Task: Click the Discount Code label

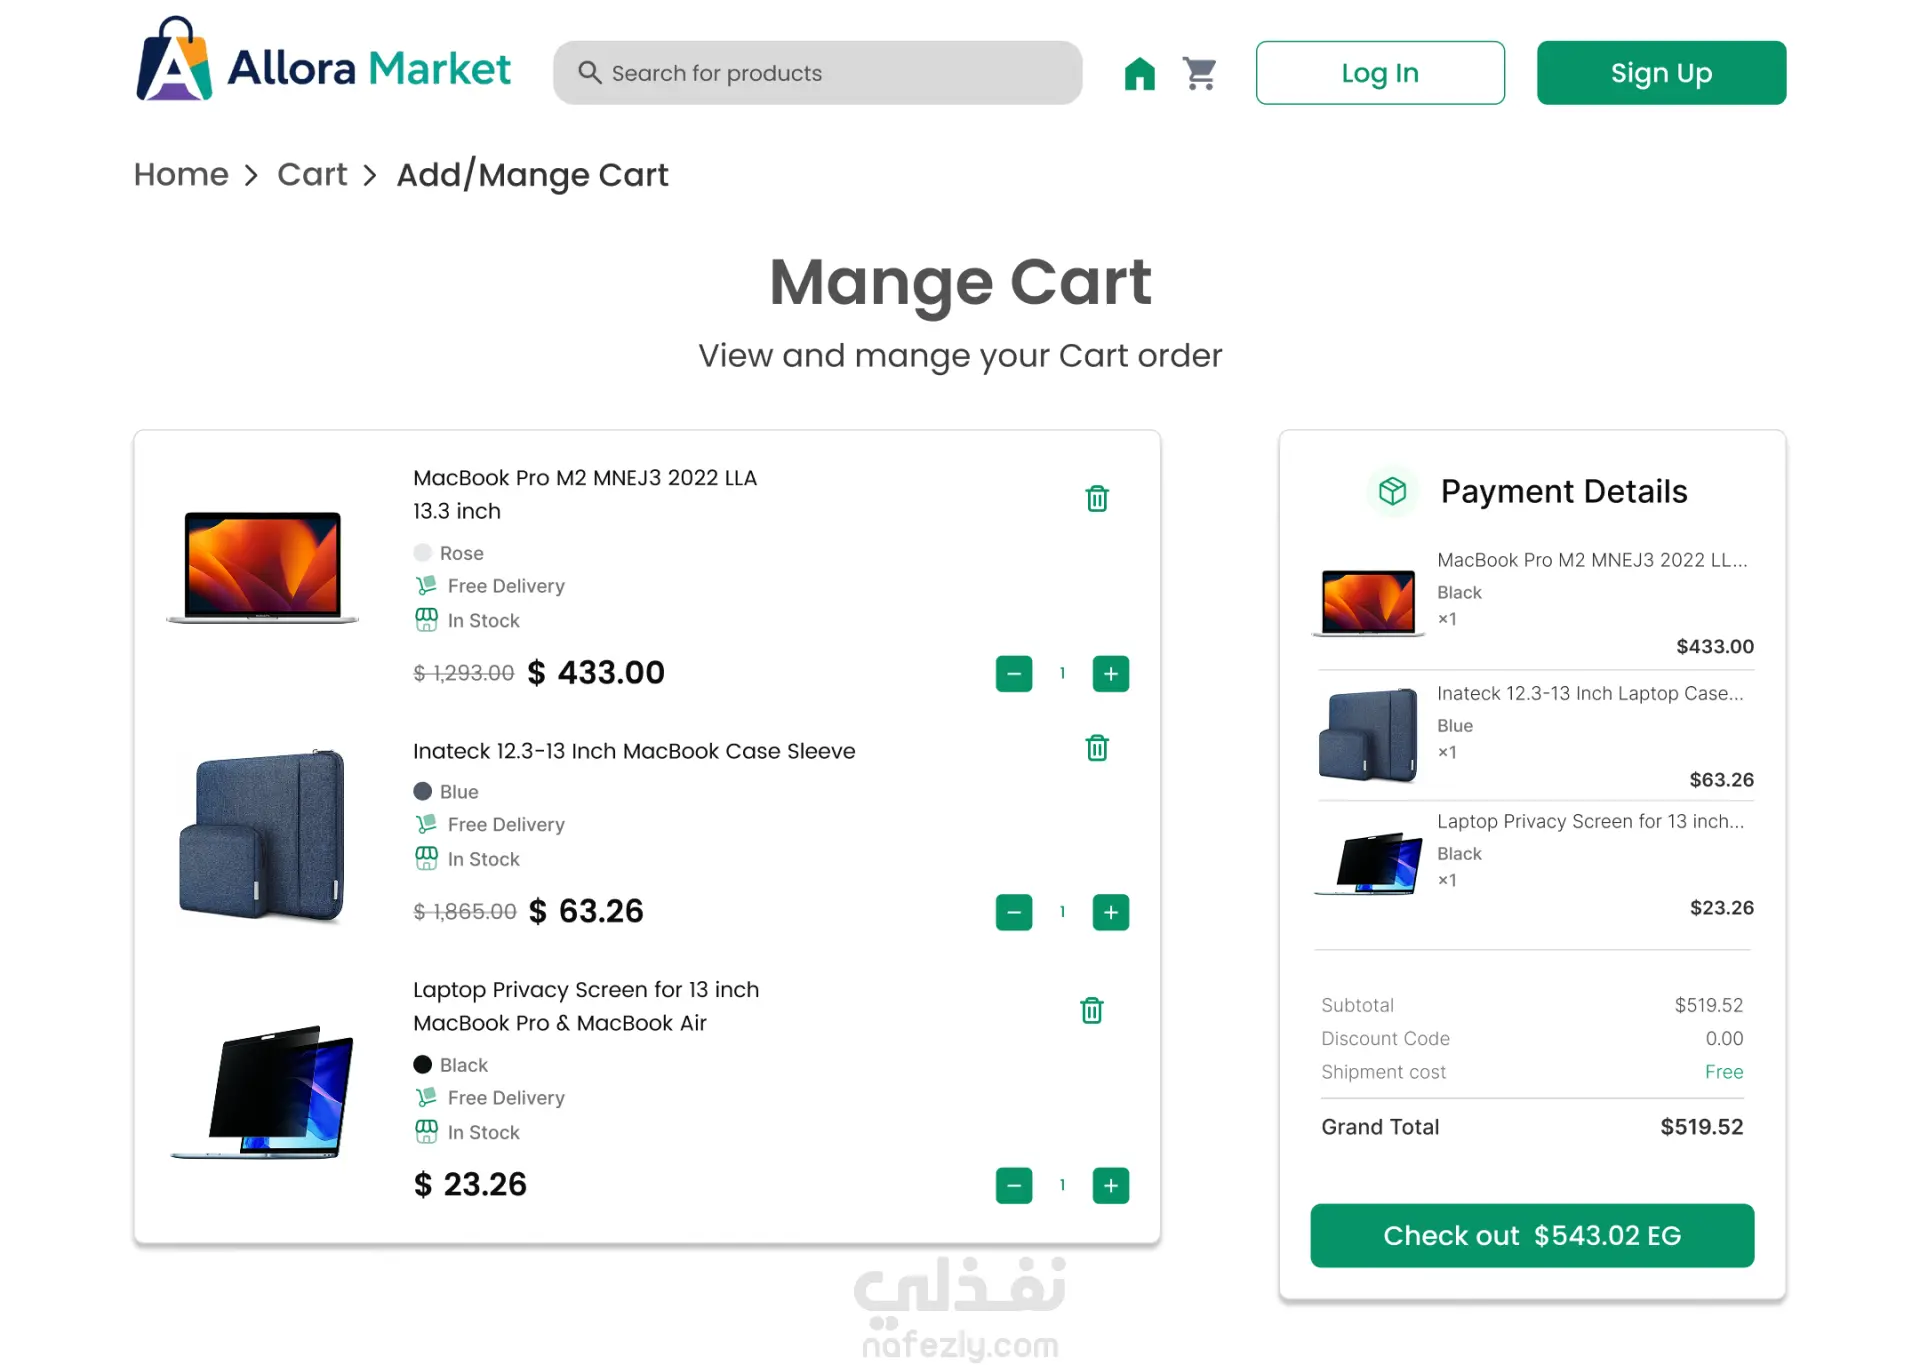Action: click(x=1385, y=1038)
